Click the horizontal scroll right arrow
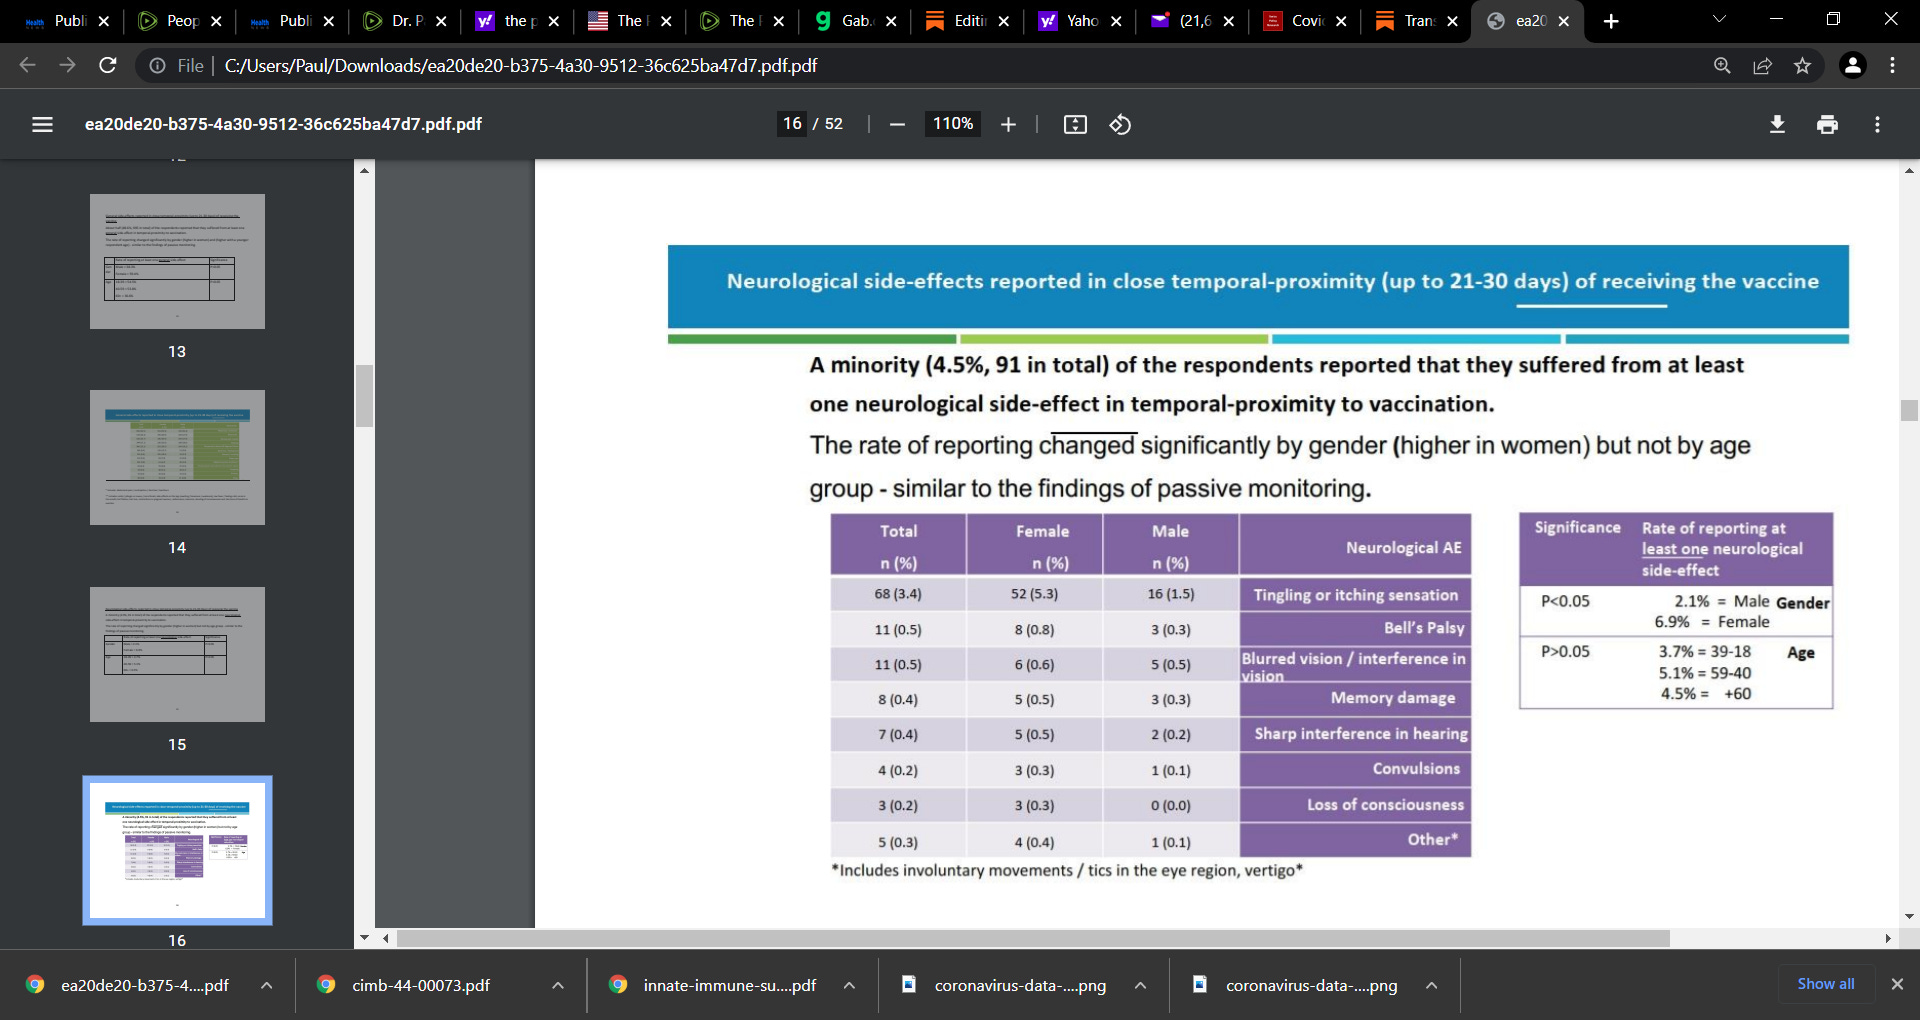Screen dimensions: 1920x1020 pos(1887,938)
